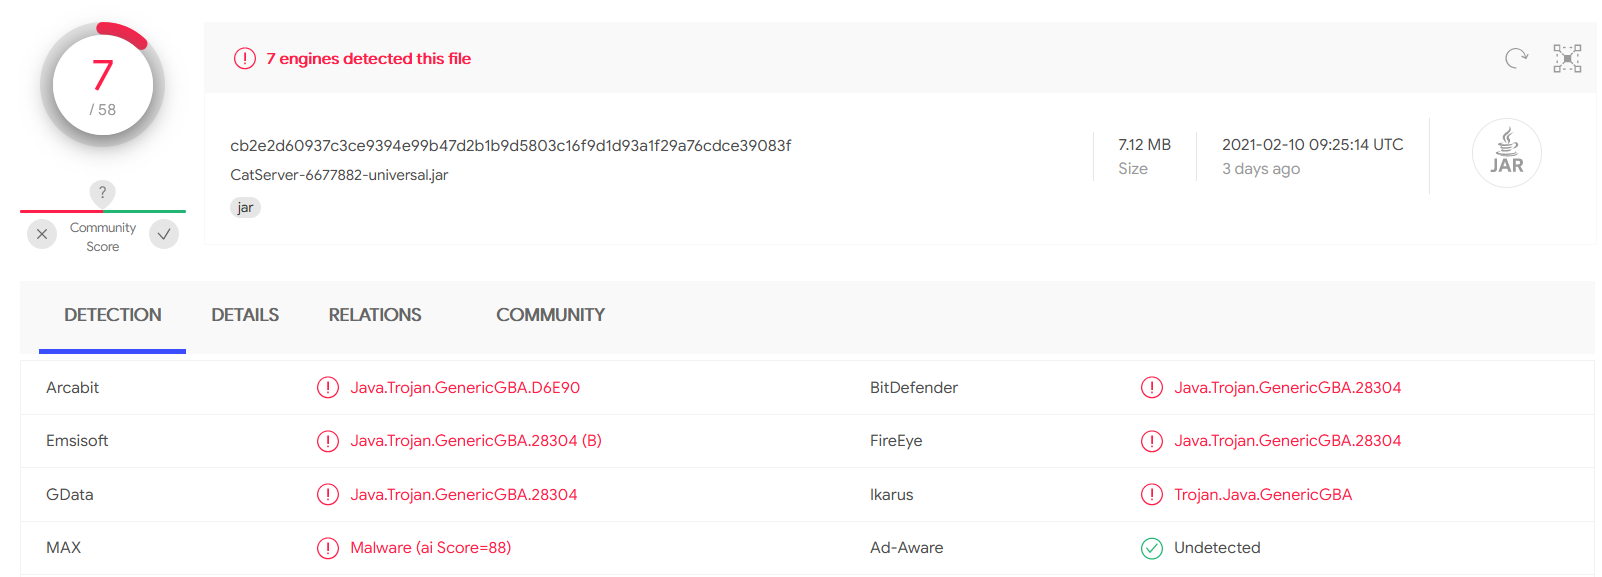
Task: Open the Malware (ai Score=88) MAX result
Action: click(x=430, y=547)
